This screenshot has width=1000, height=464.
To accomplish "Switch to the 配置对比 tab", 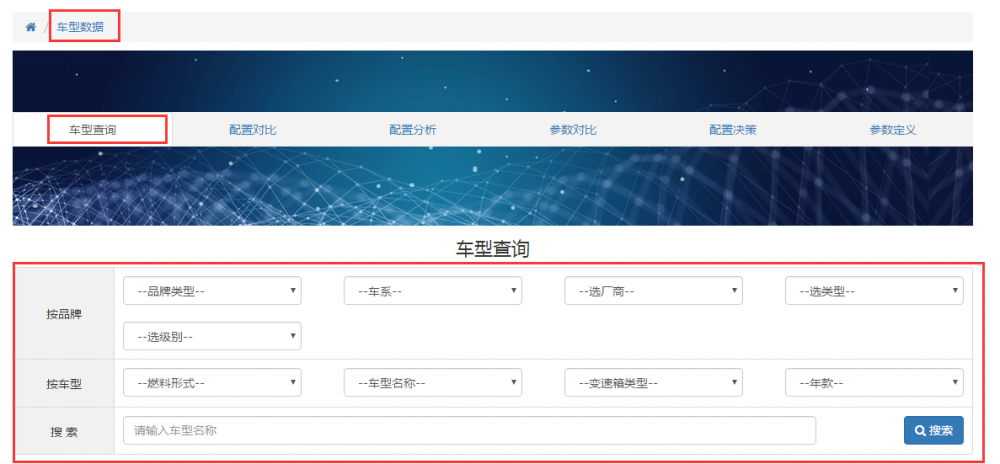I will 252,130.
